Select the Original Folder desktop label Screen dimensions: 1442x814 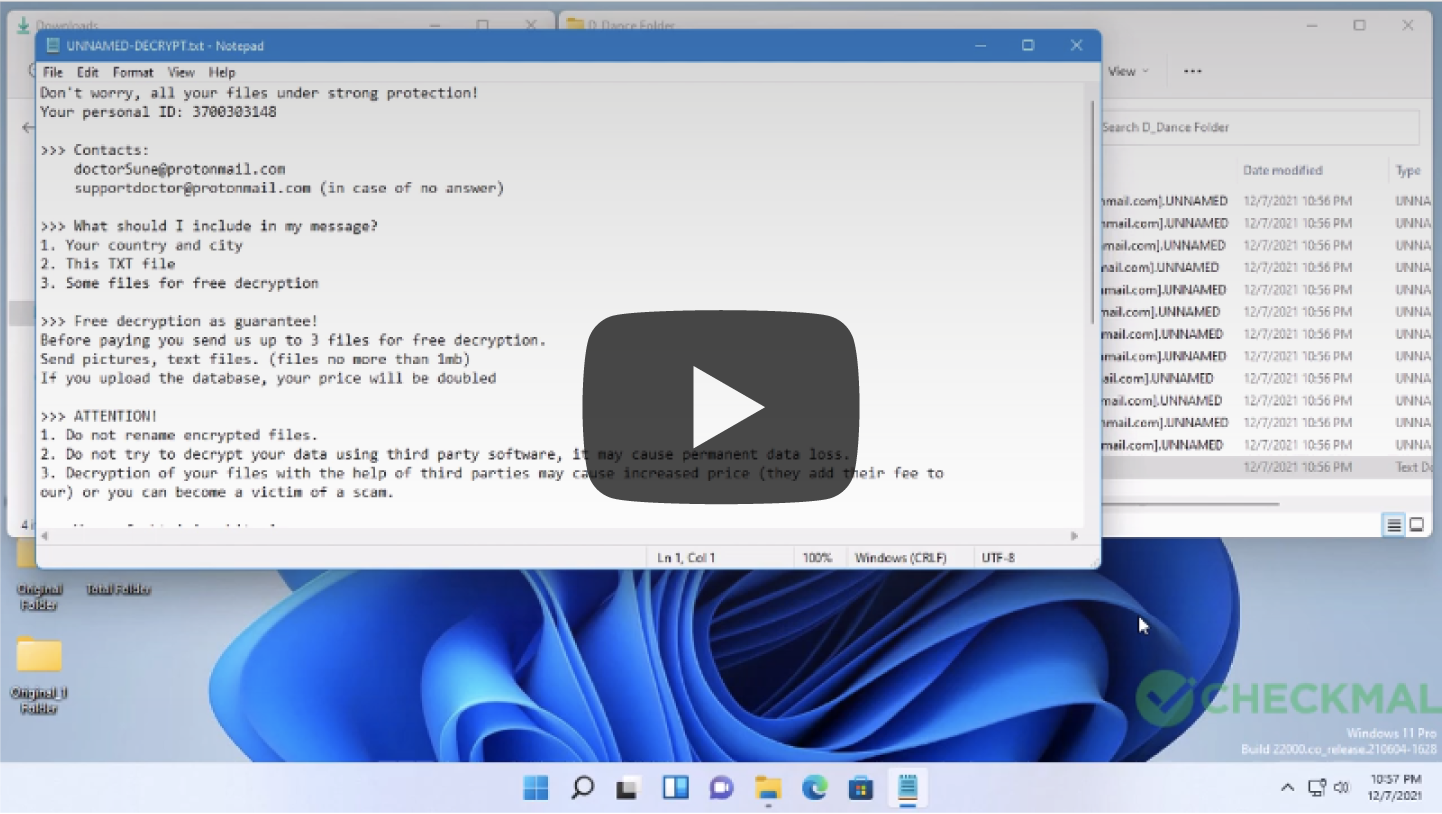click(x=39, y=597)
